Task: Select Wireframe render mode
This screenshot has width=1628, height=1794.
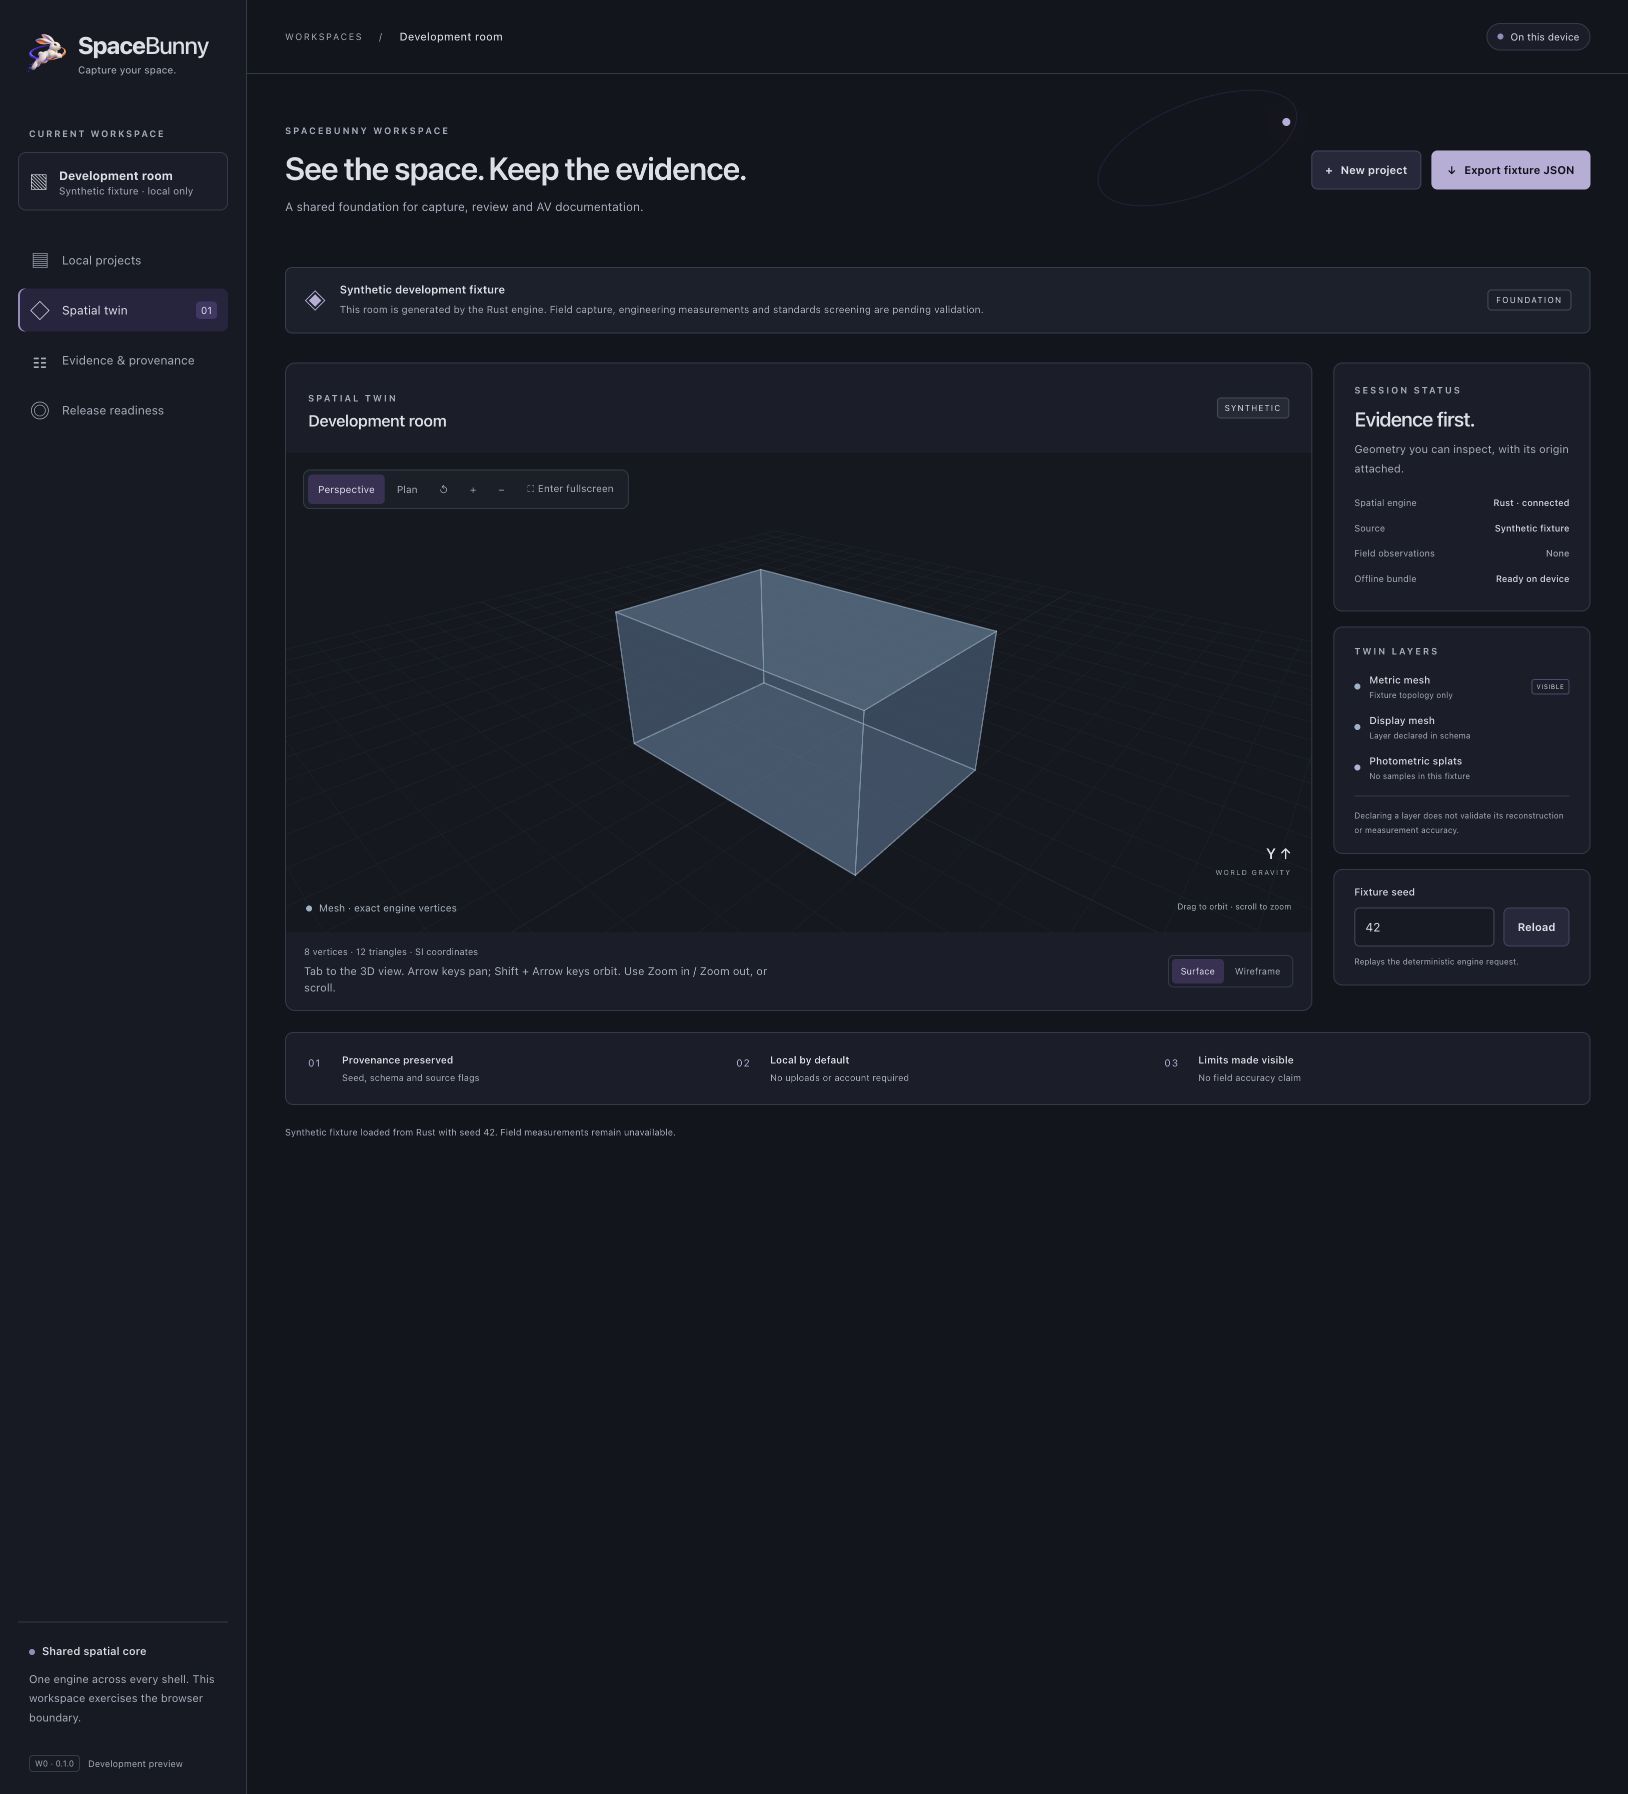Action: [1257, 972]
